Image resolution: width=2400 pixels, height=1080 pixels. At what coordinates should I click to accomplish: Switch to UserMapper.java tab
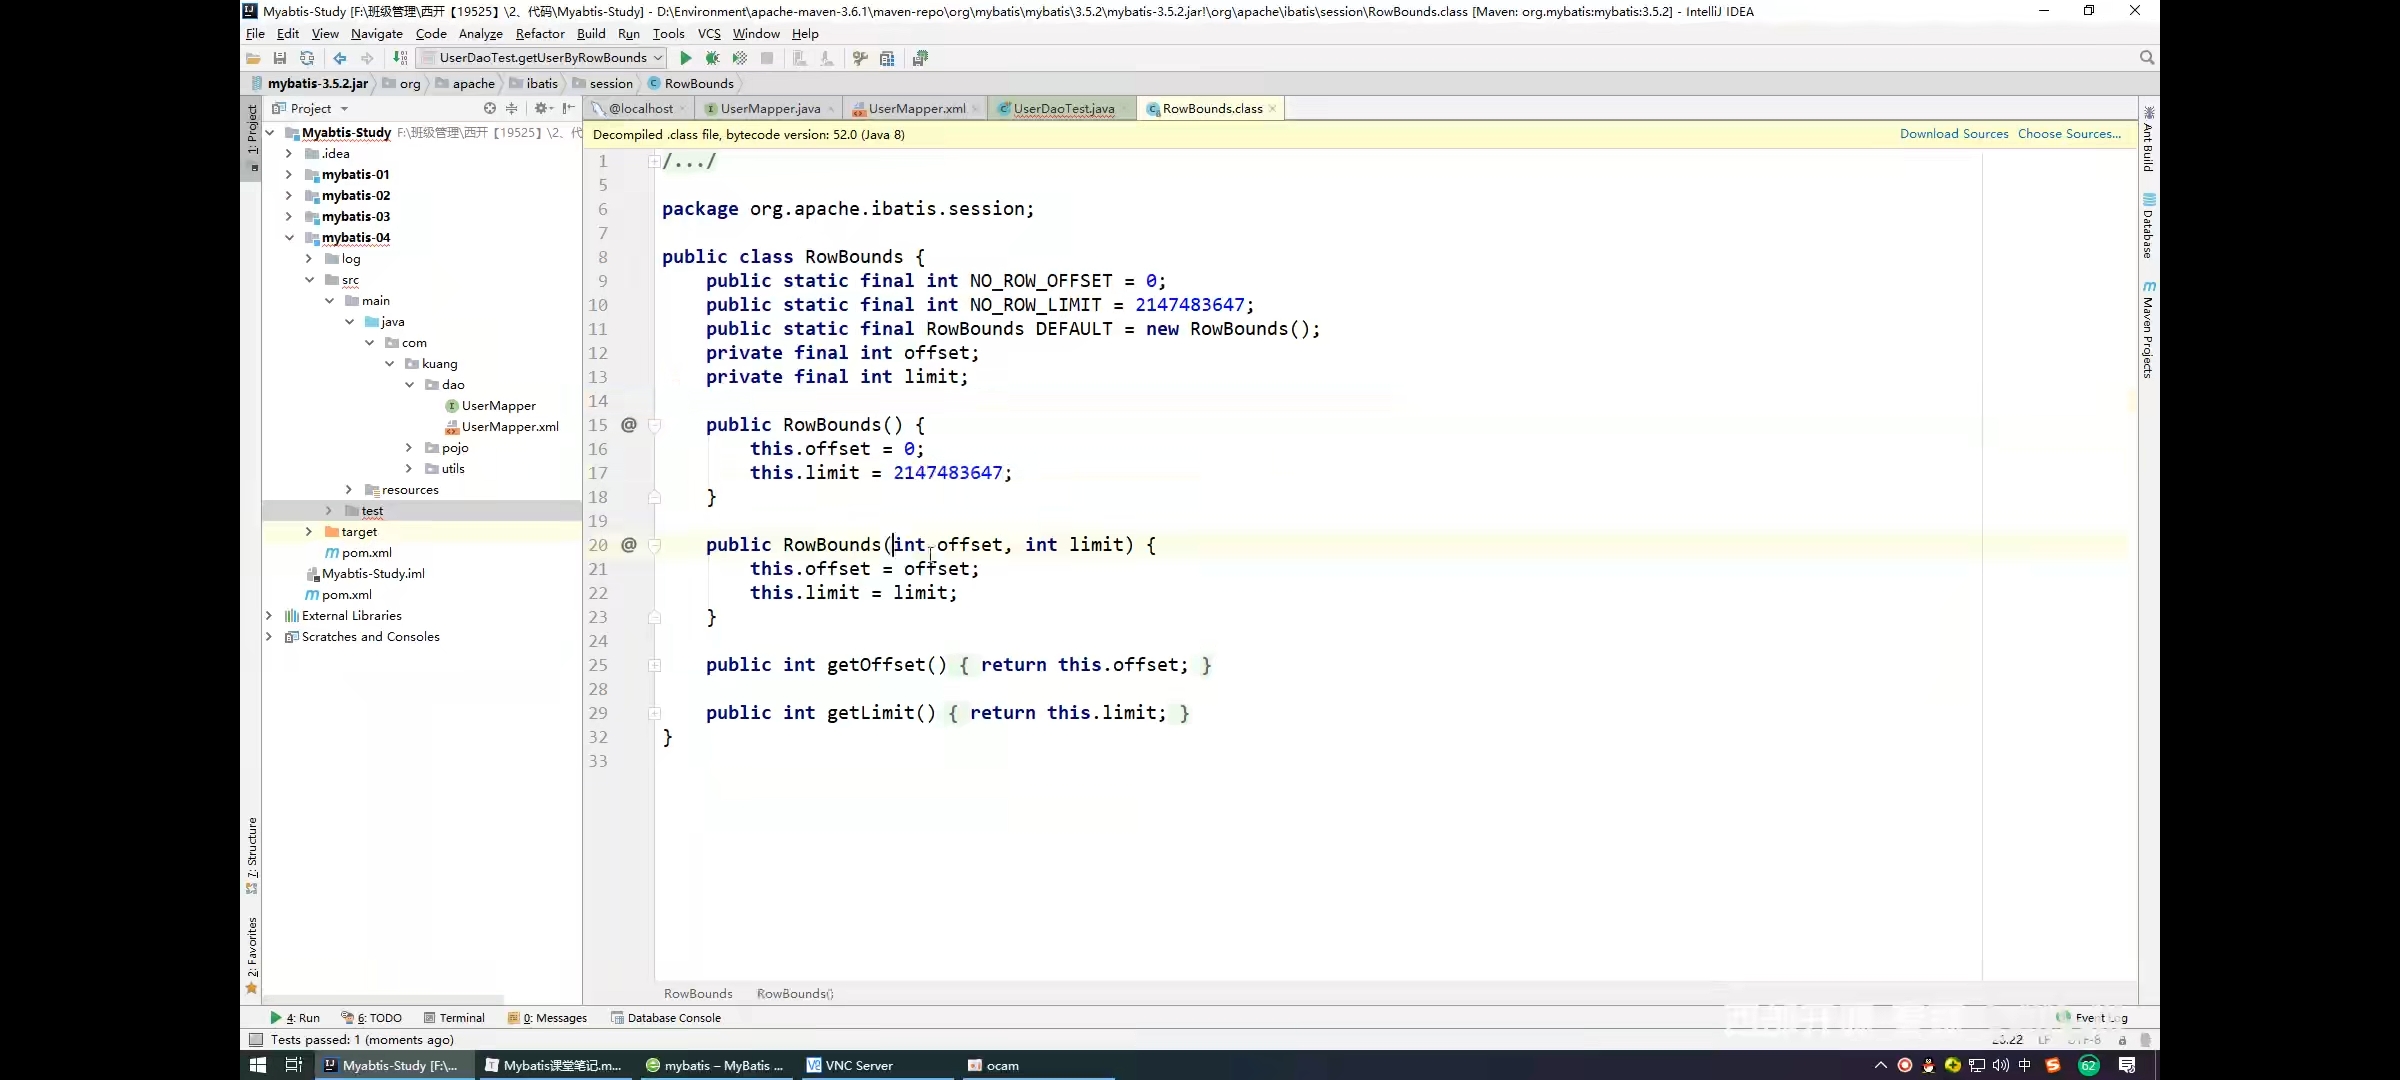coord(770,109)
